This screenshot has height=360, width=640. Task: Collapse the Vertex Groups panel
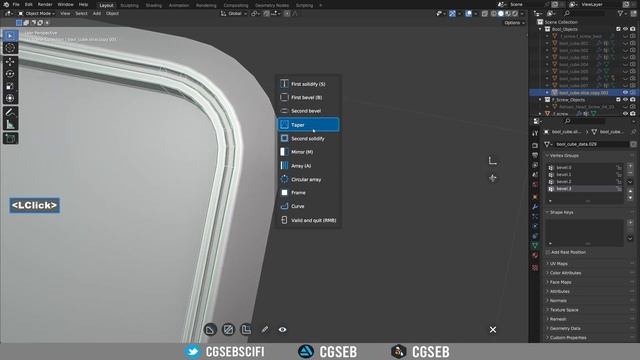coord(564,156)
